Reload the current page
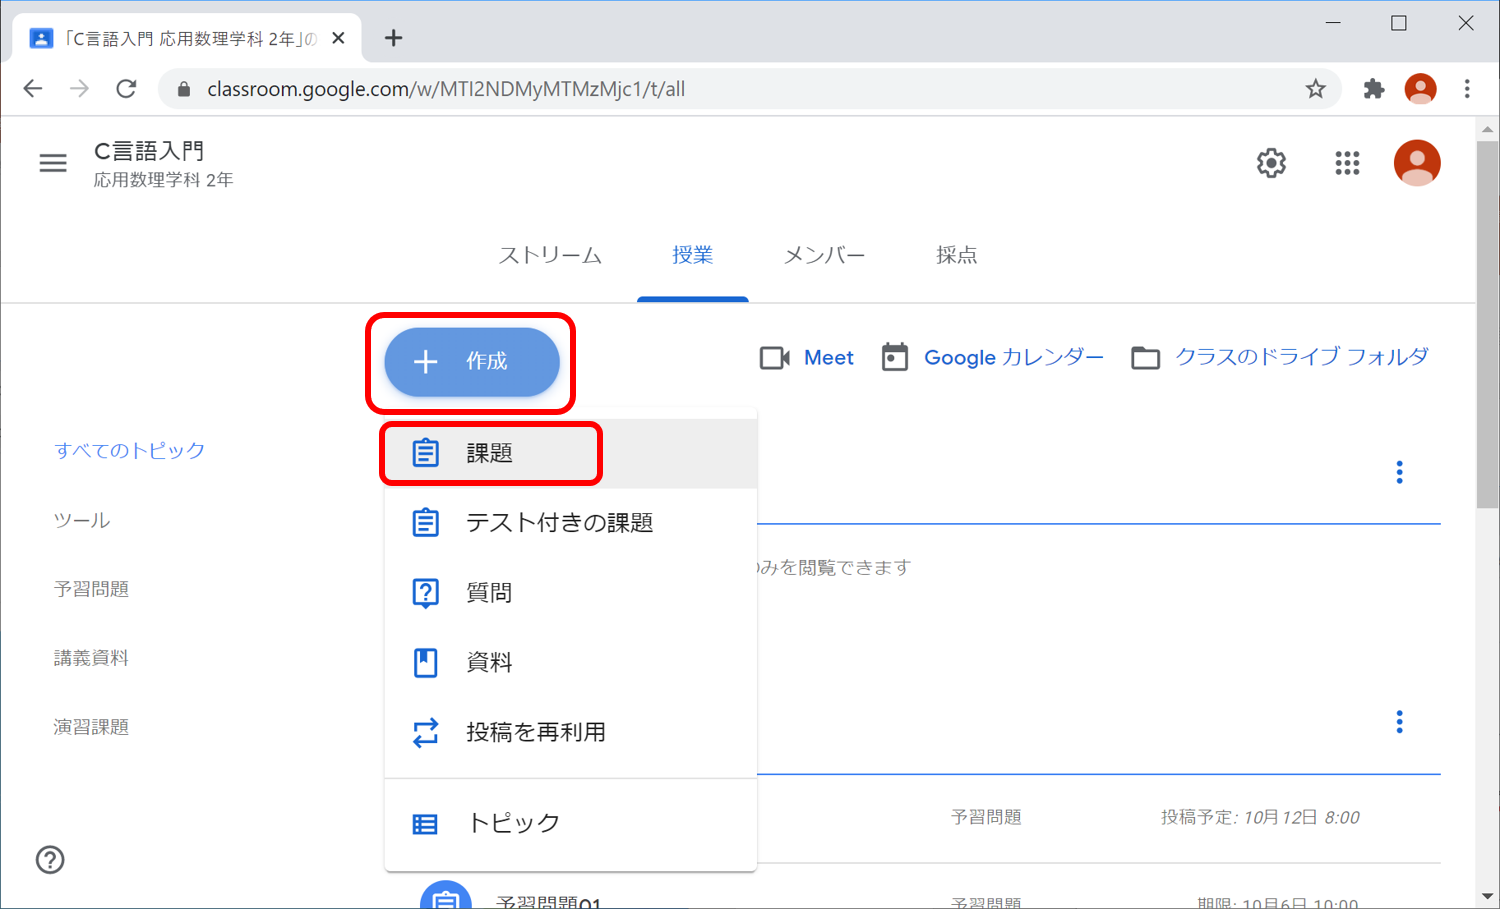This screenshot has width=1500, height=909. tap(126, 89)
